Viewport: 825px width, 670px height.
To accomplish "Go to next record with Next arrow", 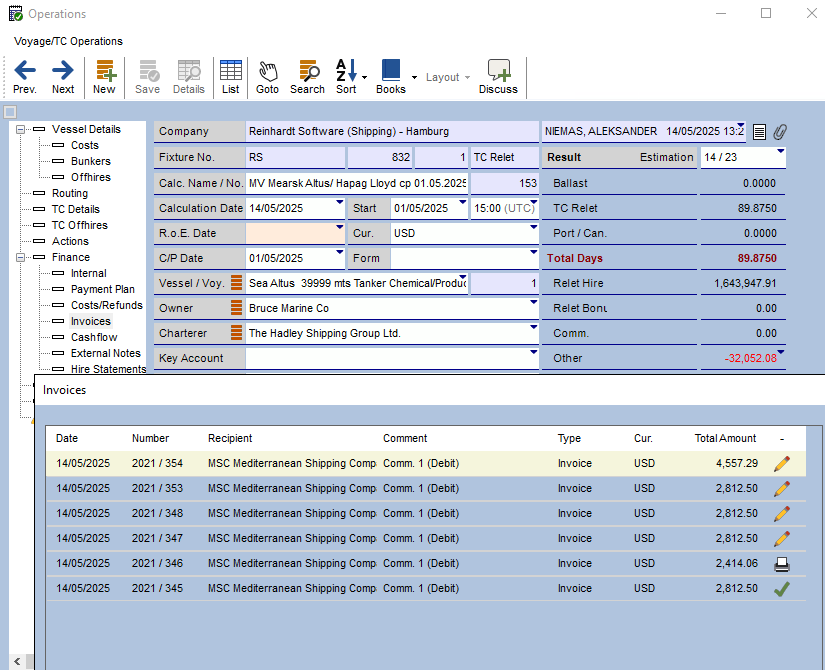I will click(x=63, y=77).
